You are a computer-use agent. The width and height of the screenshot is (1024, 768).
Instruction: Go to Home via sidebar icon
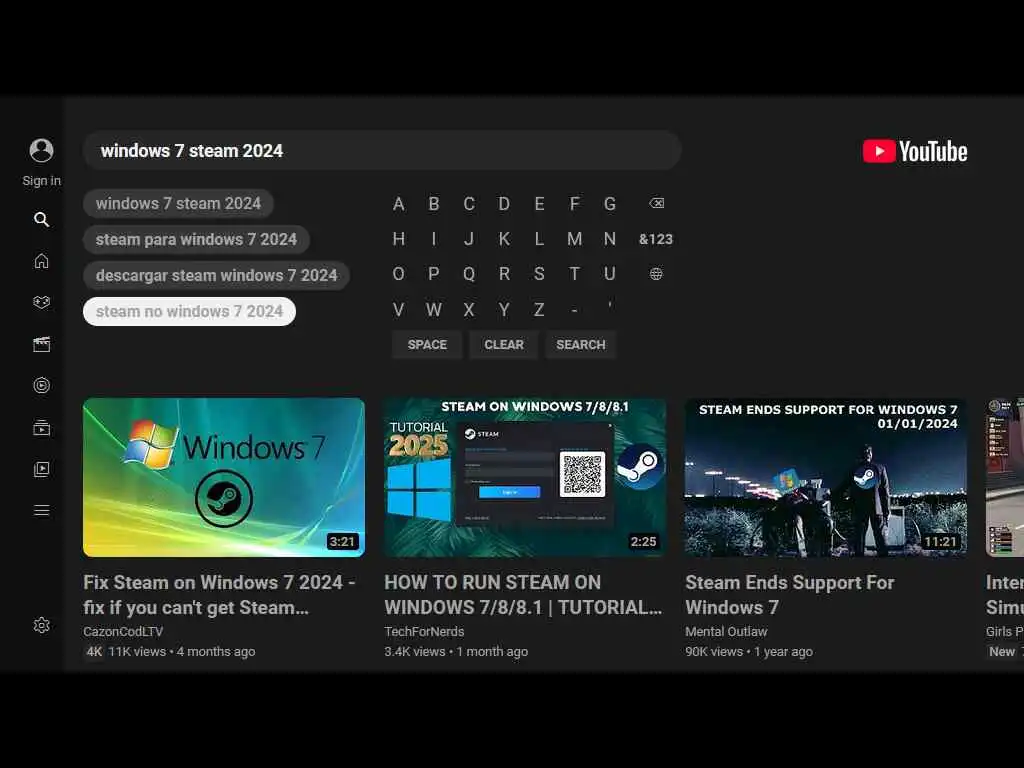pyautogui.click(x=41, y=261)
